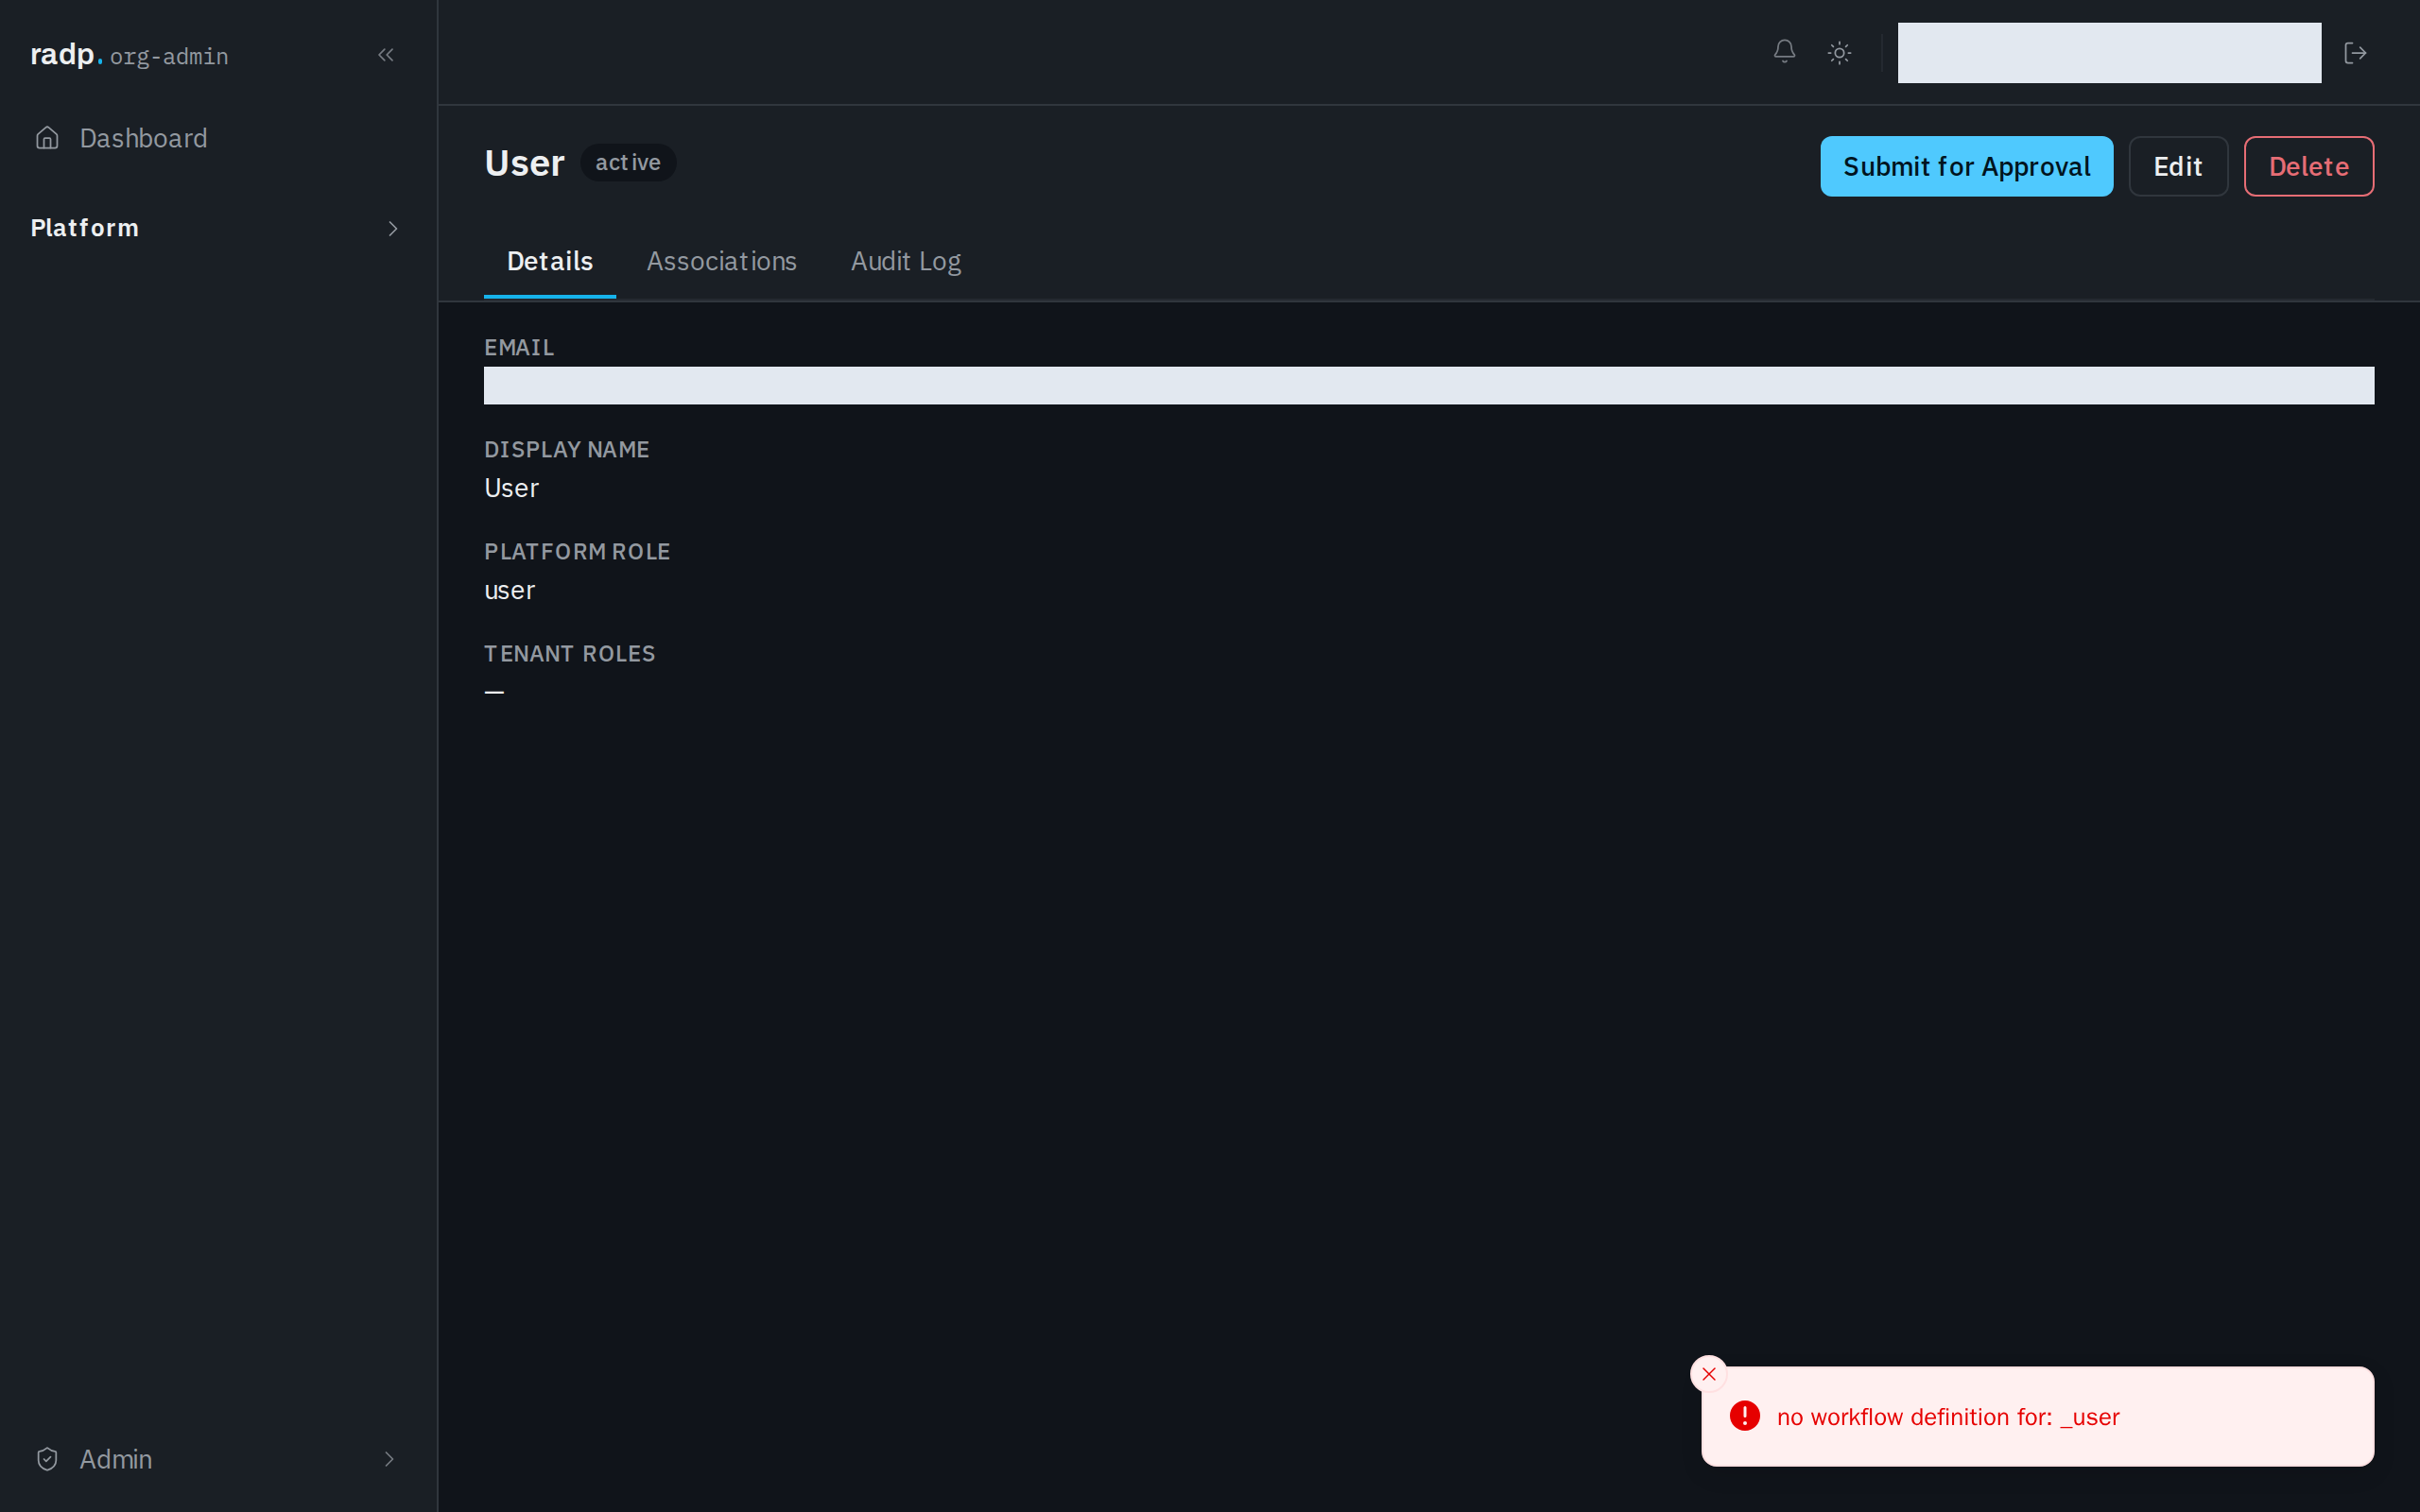Click the red error alert icon
The height and width of the screenshot is (1512, 2420).
[x=1744, y=1416]
